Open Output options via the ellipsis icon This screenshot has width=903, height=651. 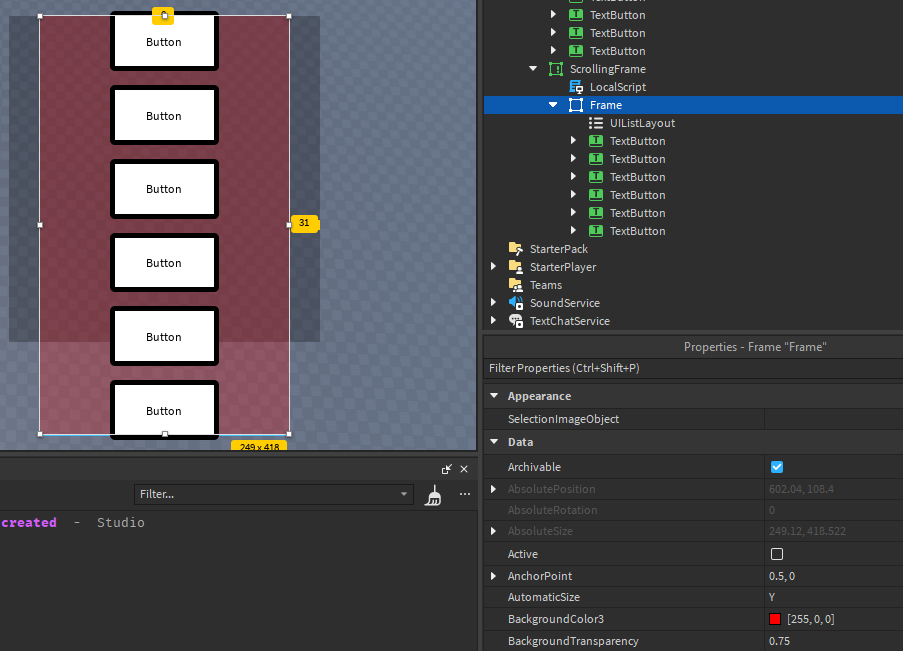coord(464,495)
